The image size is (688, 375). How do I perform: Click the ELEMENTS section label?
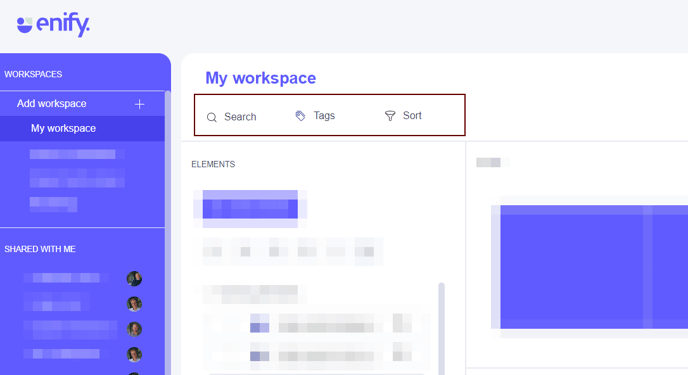213,164
